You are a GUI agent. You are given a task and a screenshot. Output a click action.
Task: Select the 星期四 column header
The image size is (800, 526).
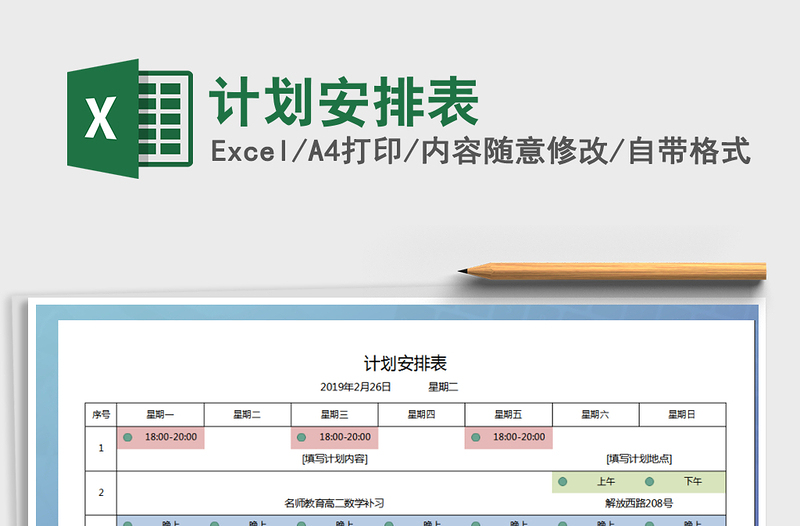421,414
